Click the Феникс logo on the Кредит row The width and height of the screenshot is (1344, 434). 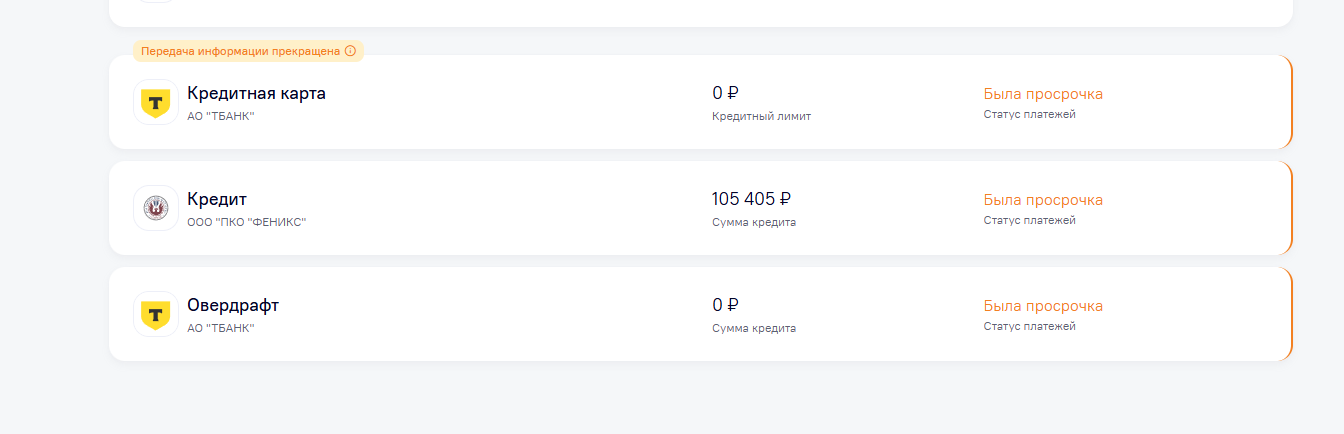click(155, 208)
